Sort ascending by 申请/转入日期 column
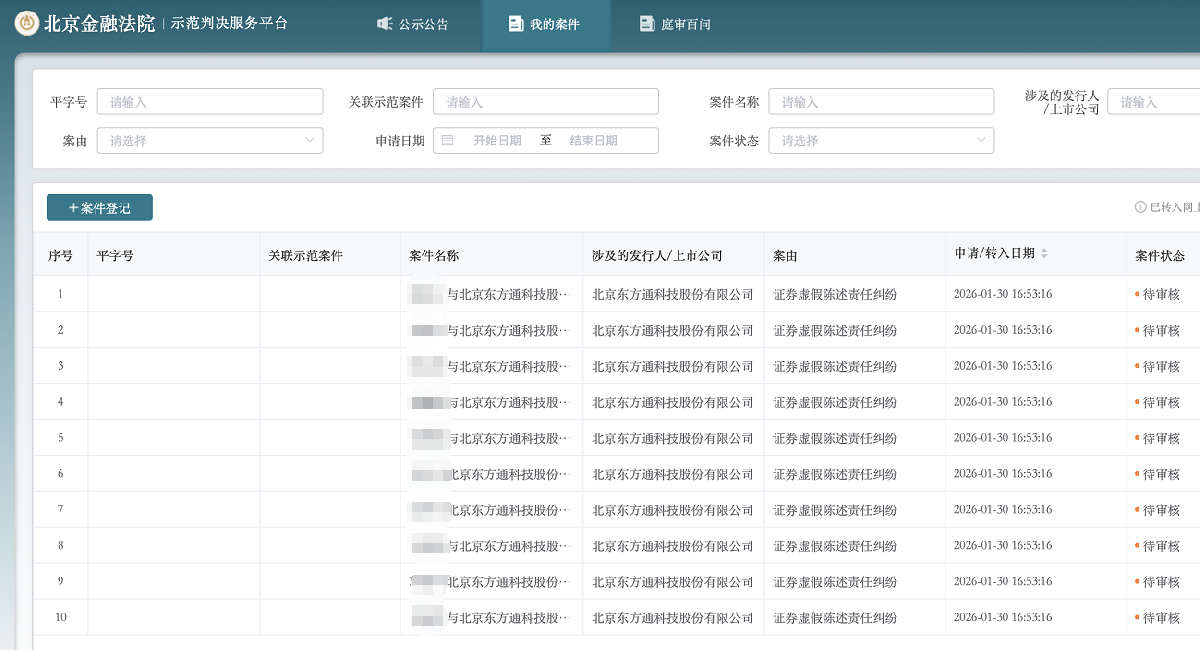 coord(1046,249)
